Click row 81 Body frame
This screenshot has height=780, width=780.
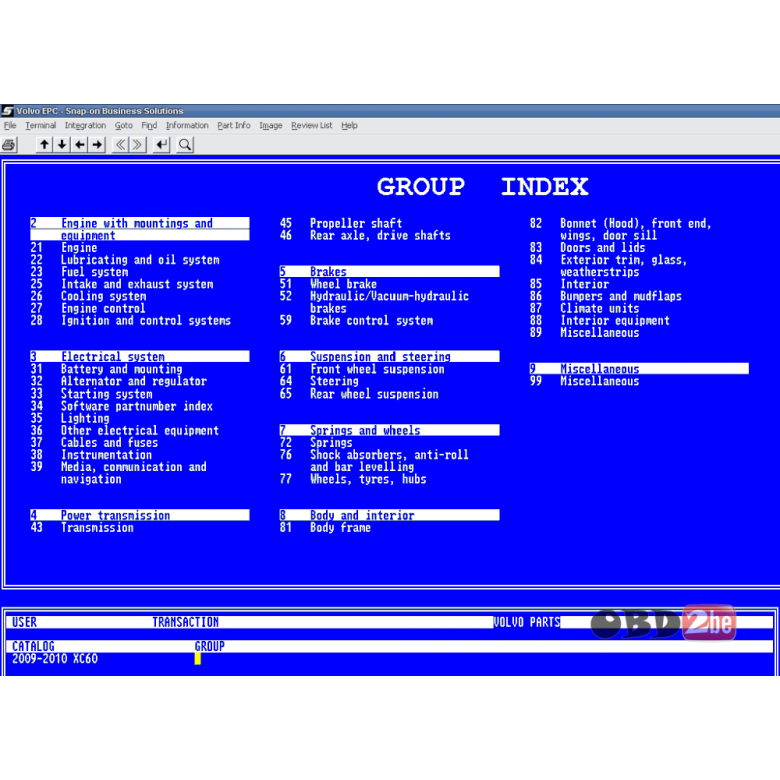(325, 527)
